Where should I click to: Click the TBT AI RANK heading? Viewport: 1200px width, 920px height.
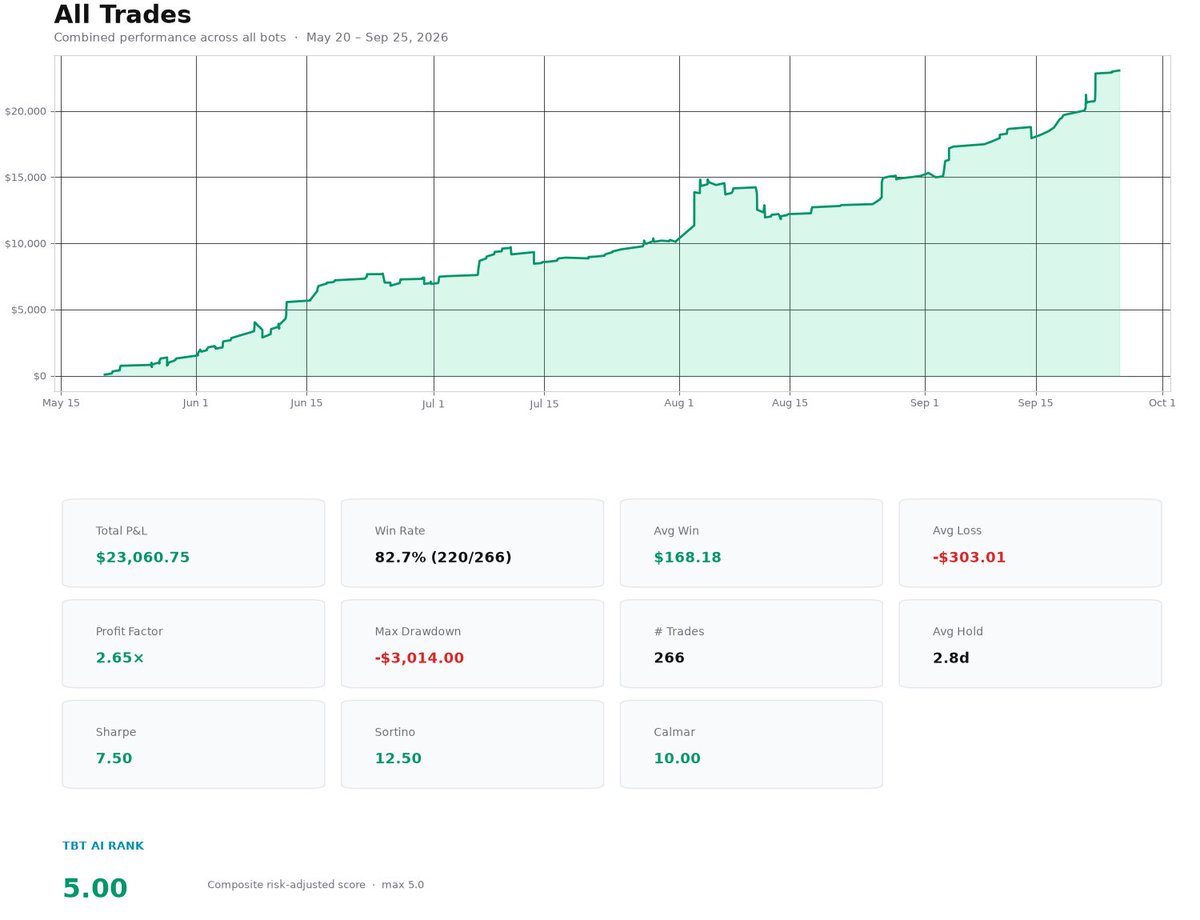tap(103, 845)
